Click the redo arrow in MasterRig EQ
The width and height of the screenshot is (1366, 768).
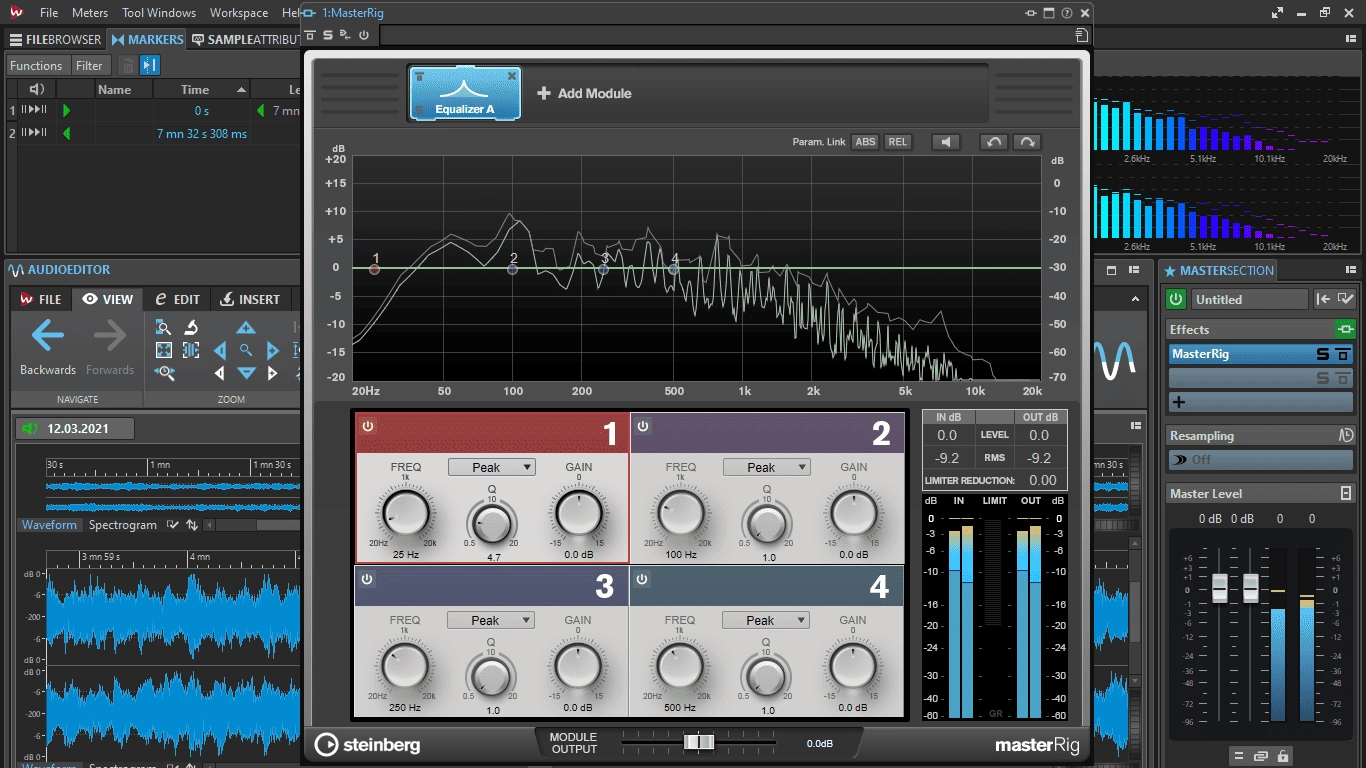click(x=1027, y=142)
